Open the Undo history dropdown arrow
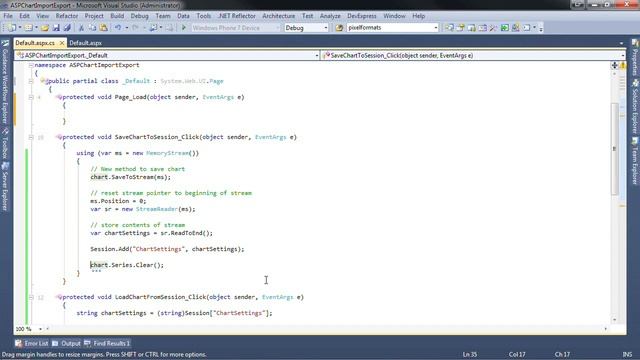 pyautogui.click(x=127, y=28)
